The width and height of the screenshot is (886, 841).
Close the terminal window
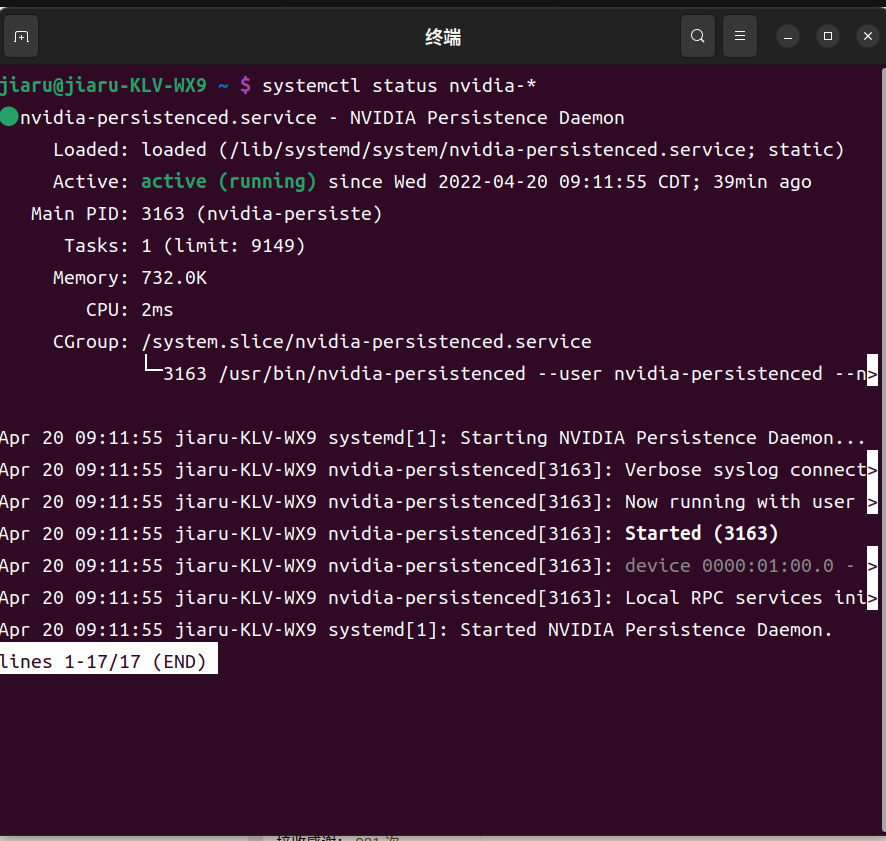pyautogui.click(x=868, y=37)
